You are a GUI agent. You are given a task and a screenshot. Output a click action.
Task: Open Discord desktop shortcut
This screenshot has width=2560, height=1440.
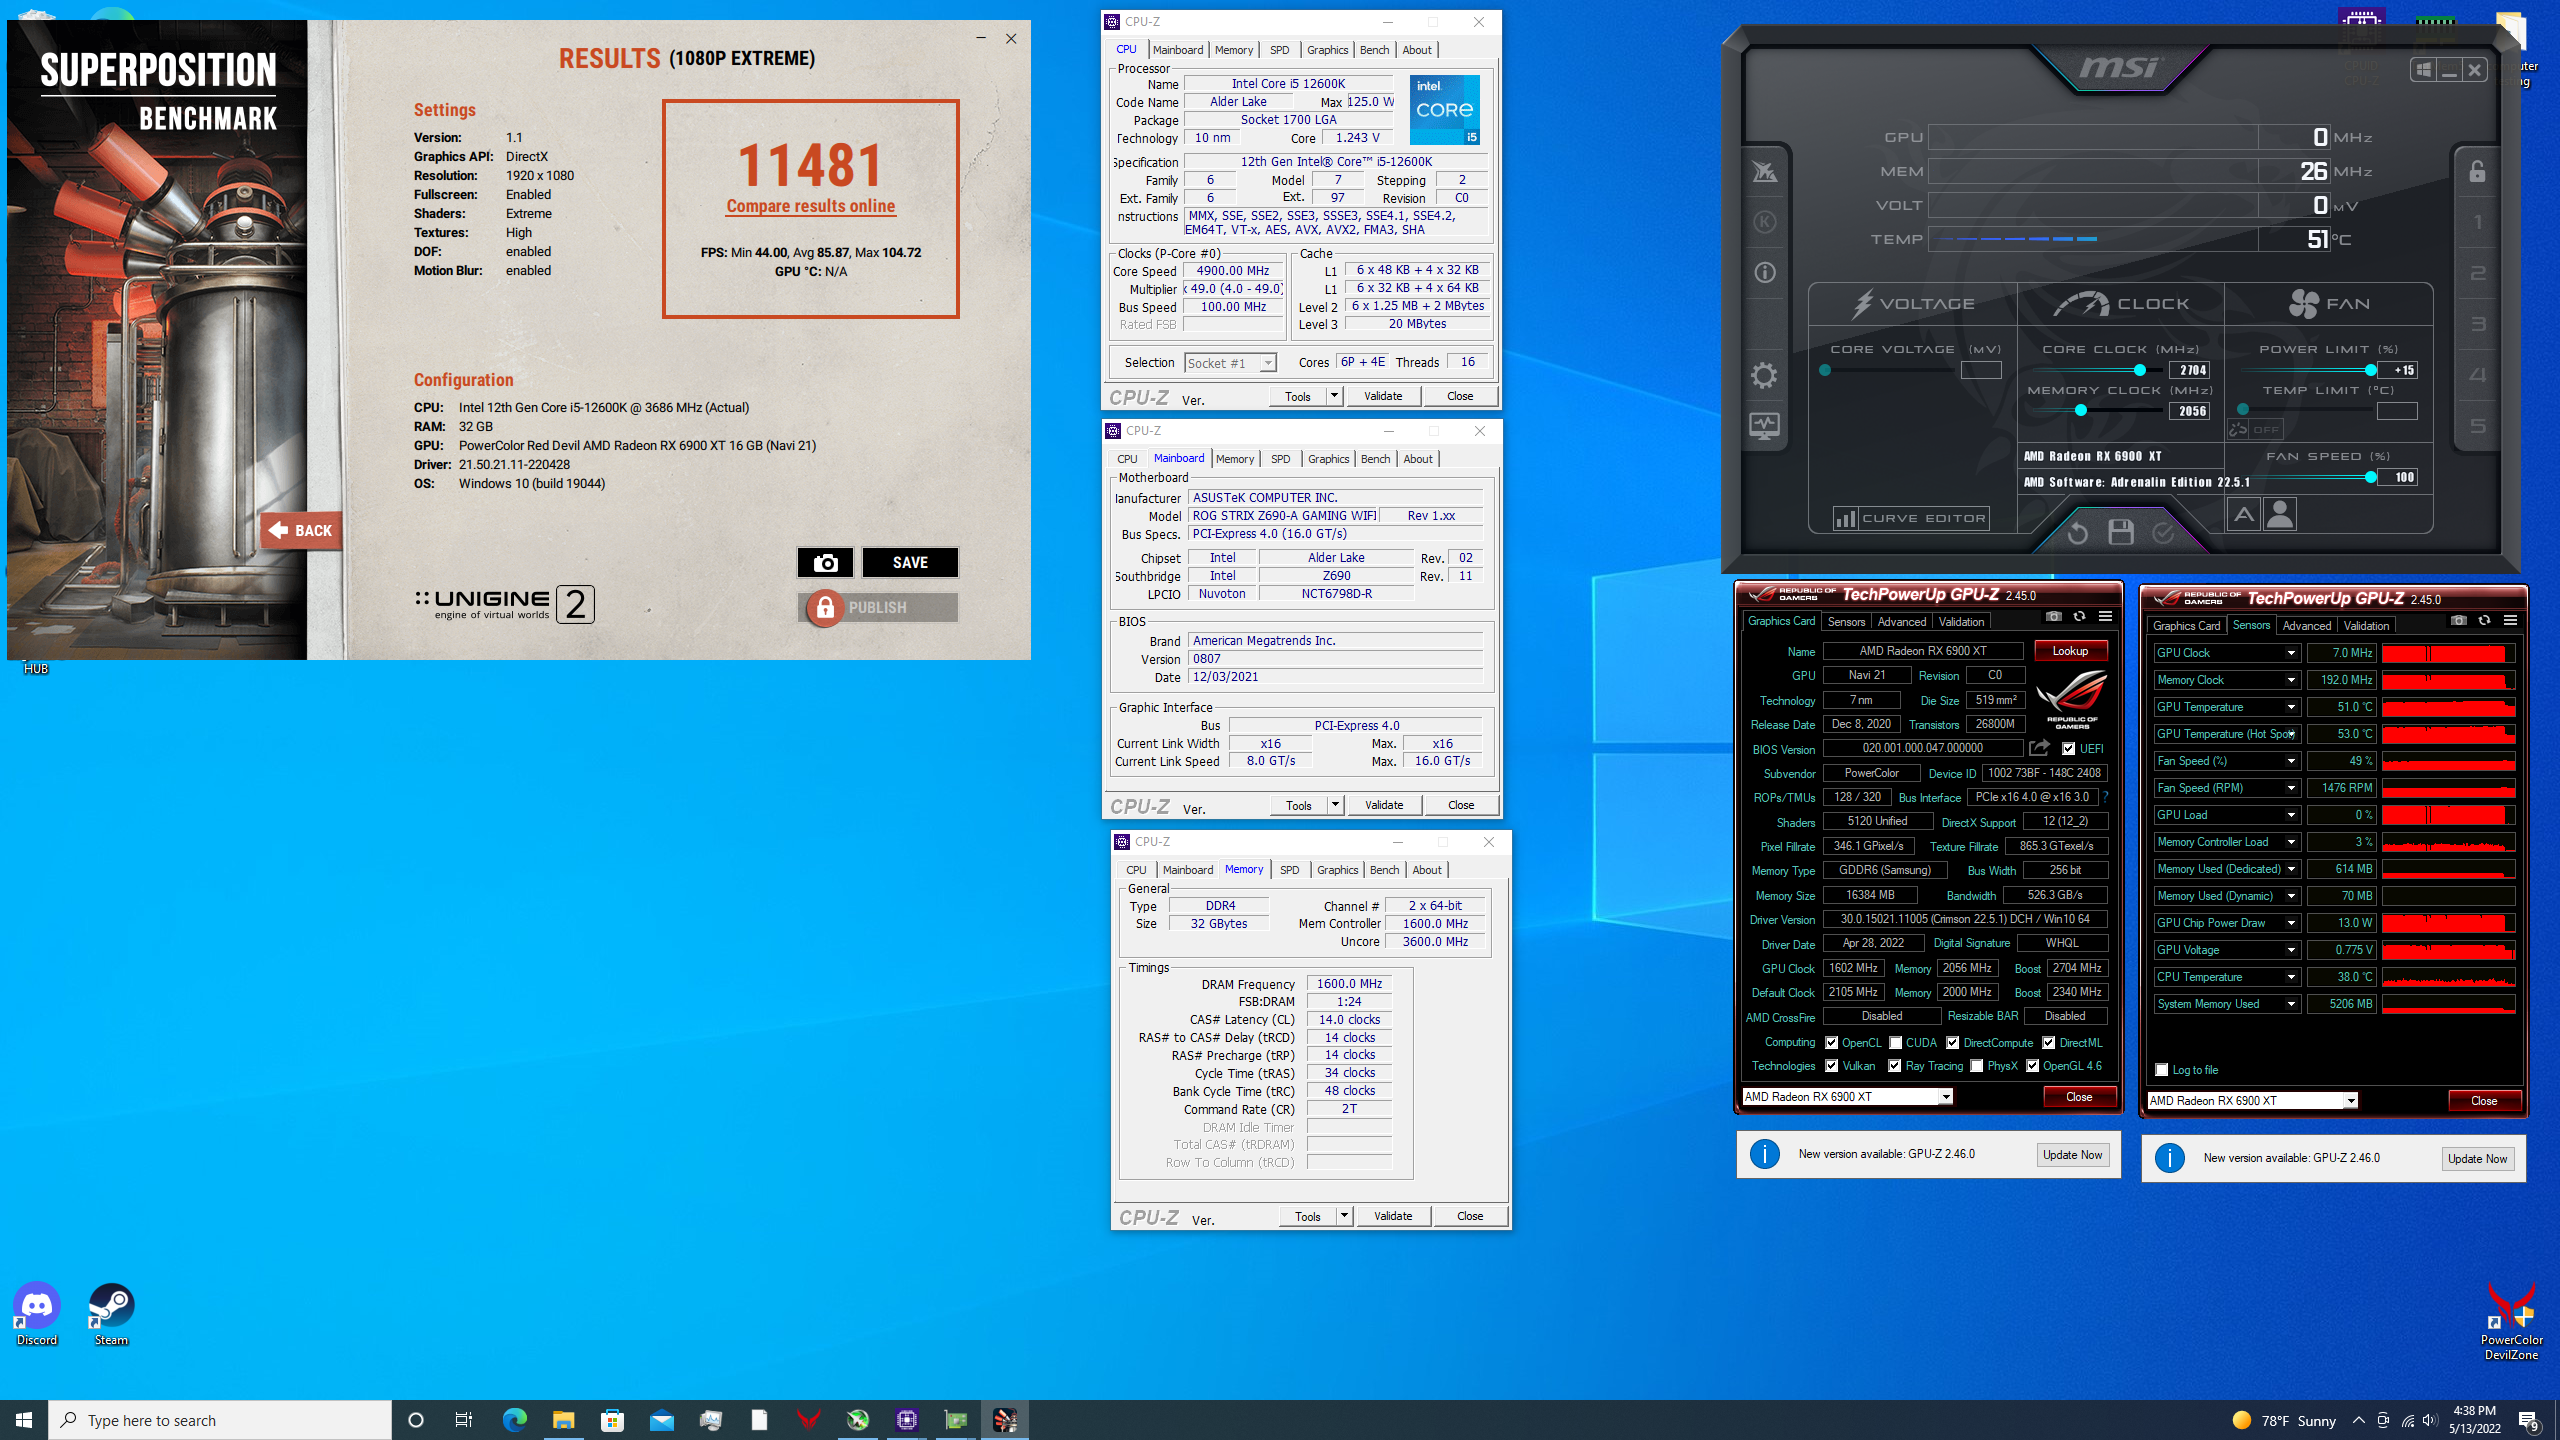(x=37, y=1314)
